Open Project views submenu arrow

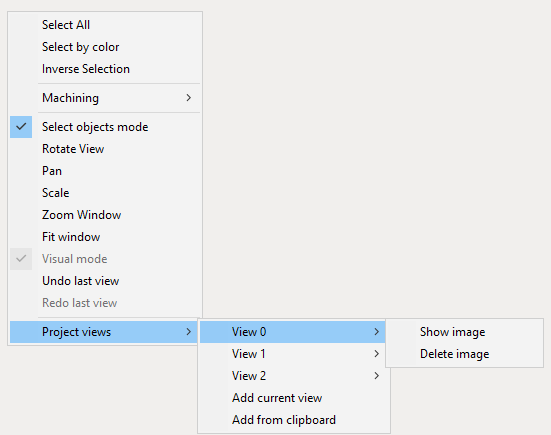pos(189,332)
